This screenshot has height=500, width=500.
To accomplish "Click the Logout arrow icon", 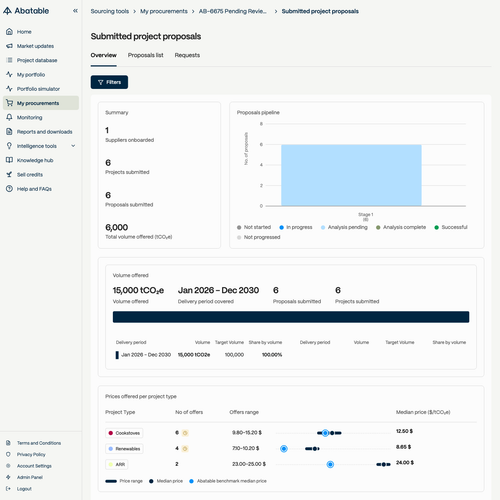I will (x=8, y=489).
